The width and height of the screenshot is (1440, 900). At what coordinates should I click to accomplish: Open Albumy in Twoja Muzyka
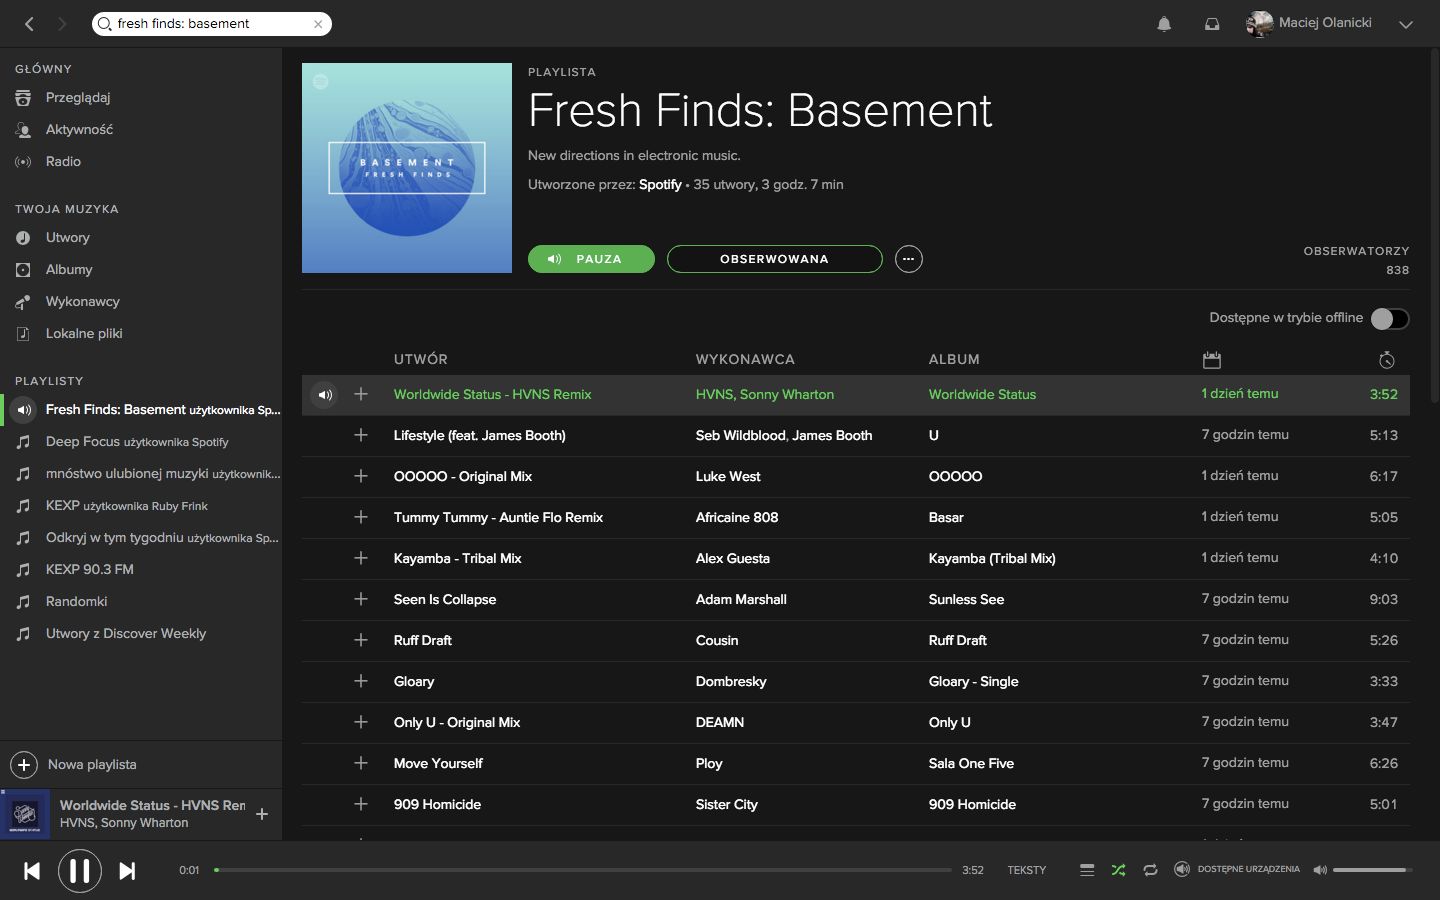[69, 269]
